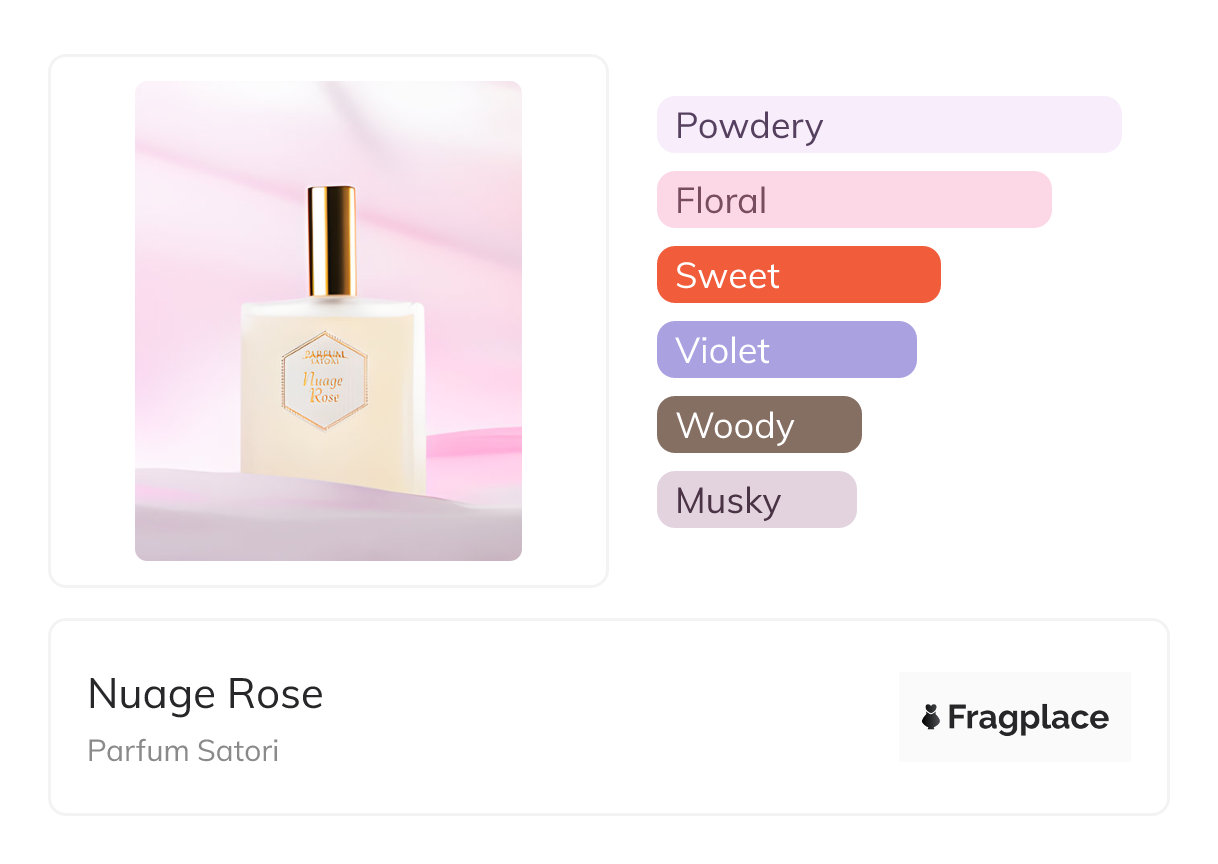The image size is (1218, 864).
Task: Click the word 'Powdery' in the top accord
Action: point(749,125)
